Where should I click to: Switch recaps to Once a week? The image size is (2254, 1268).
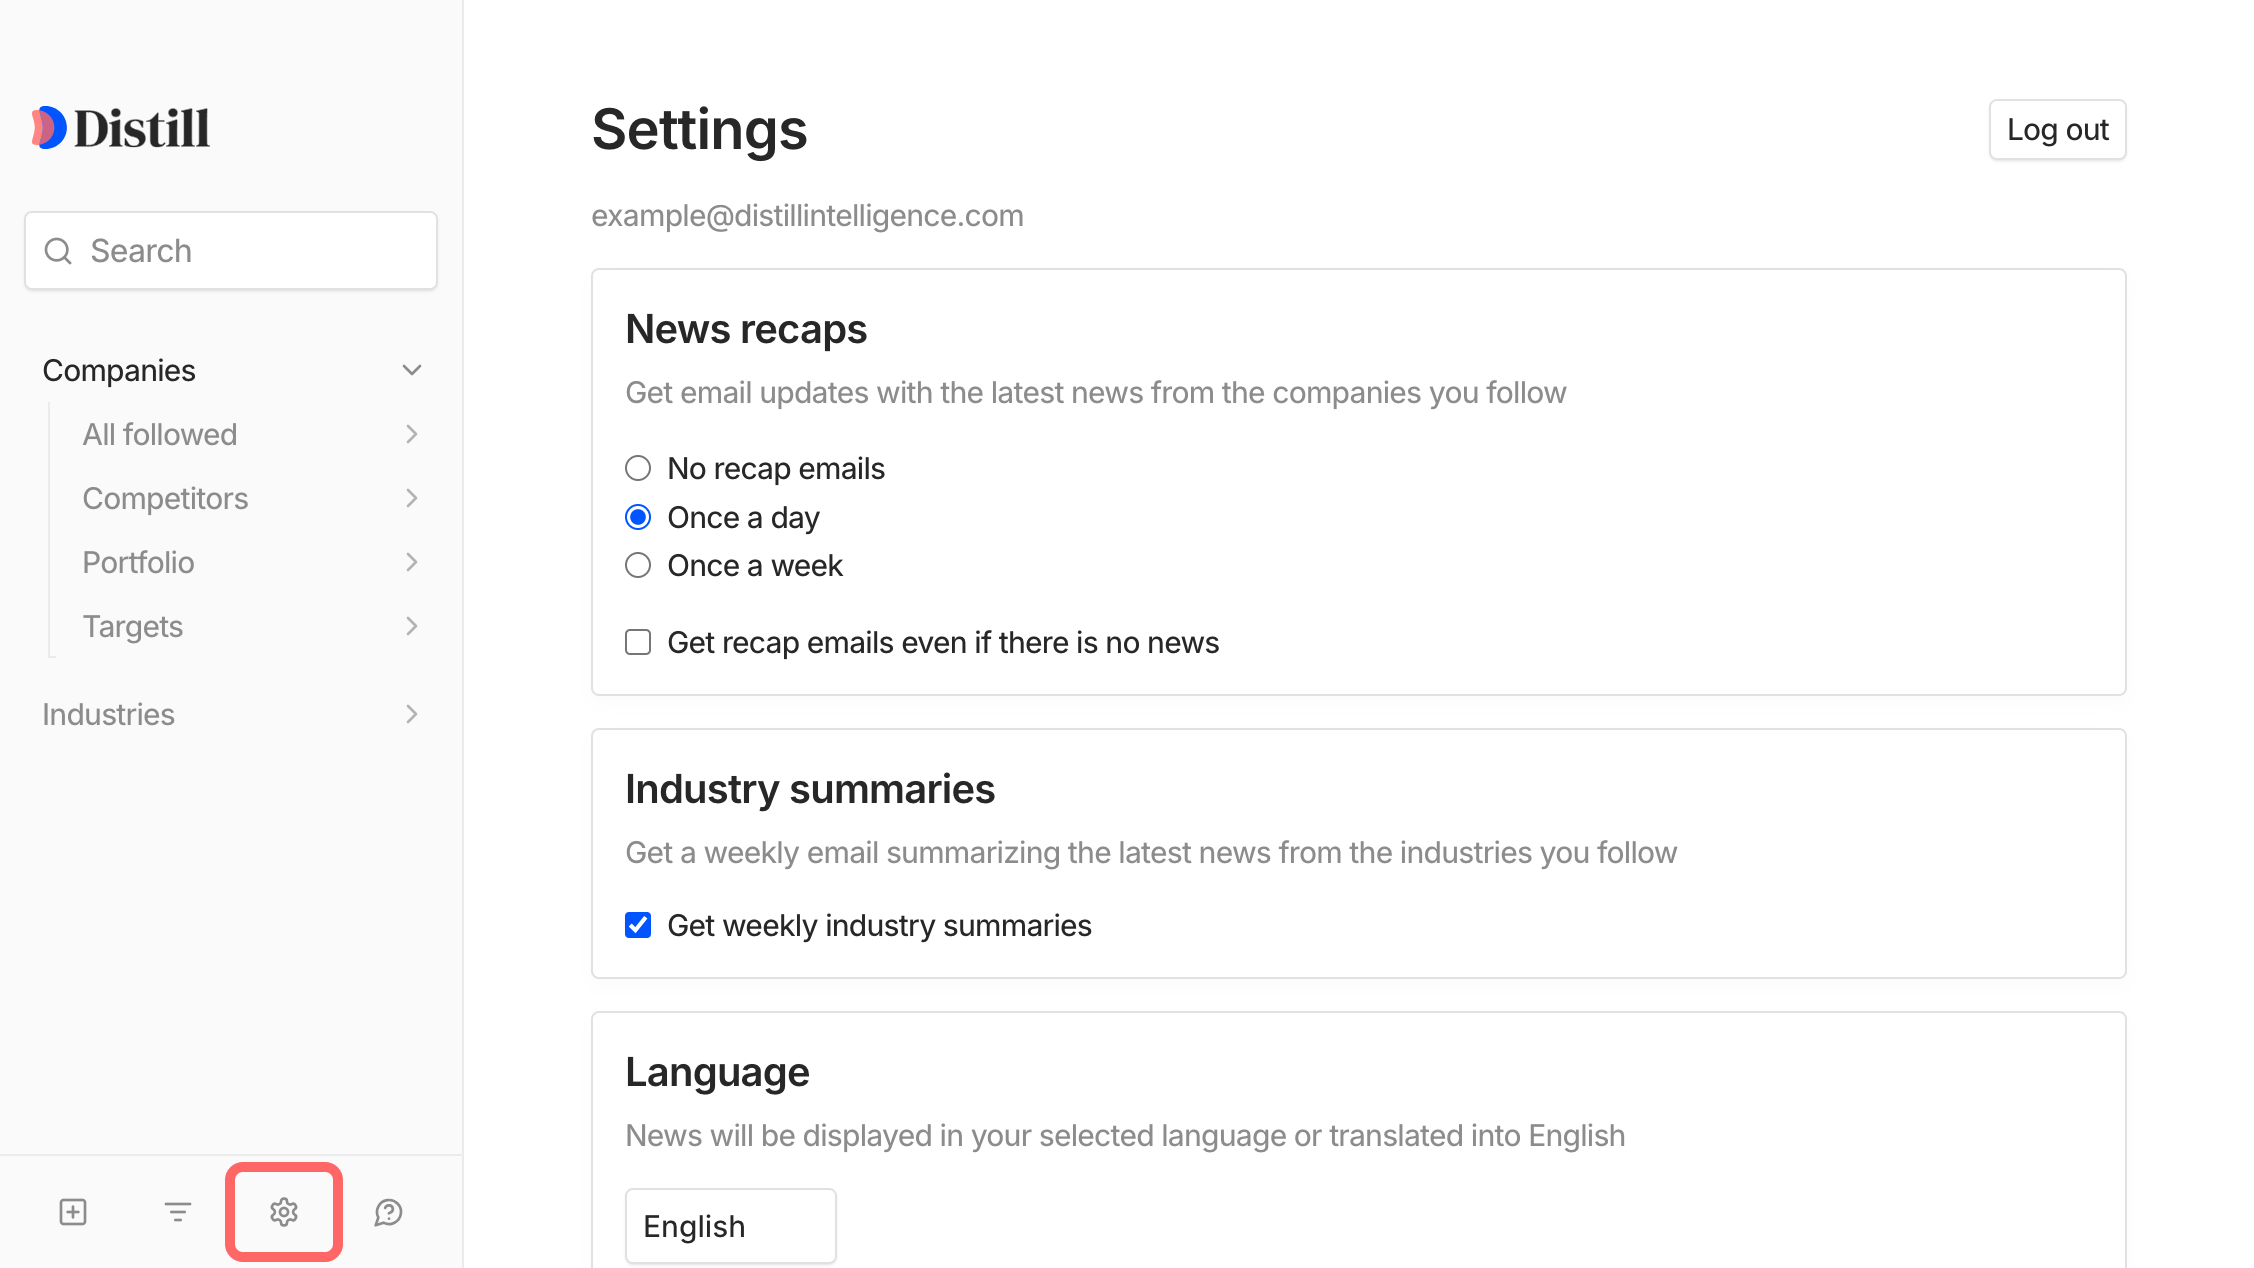click(637, 565)
